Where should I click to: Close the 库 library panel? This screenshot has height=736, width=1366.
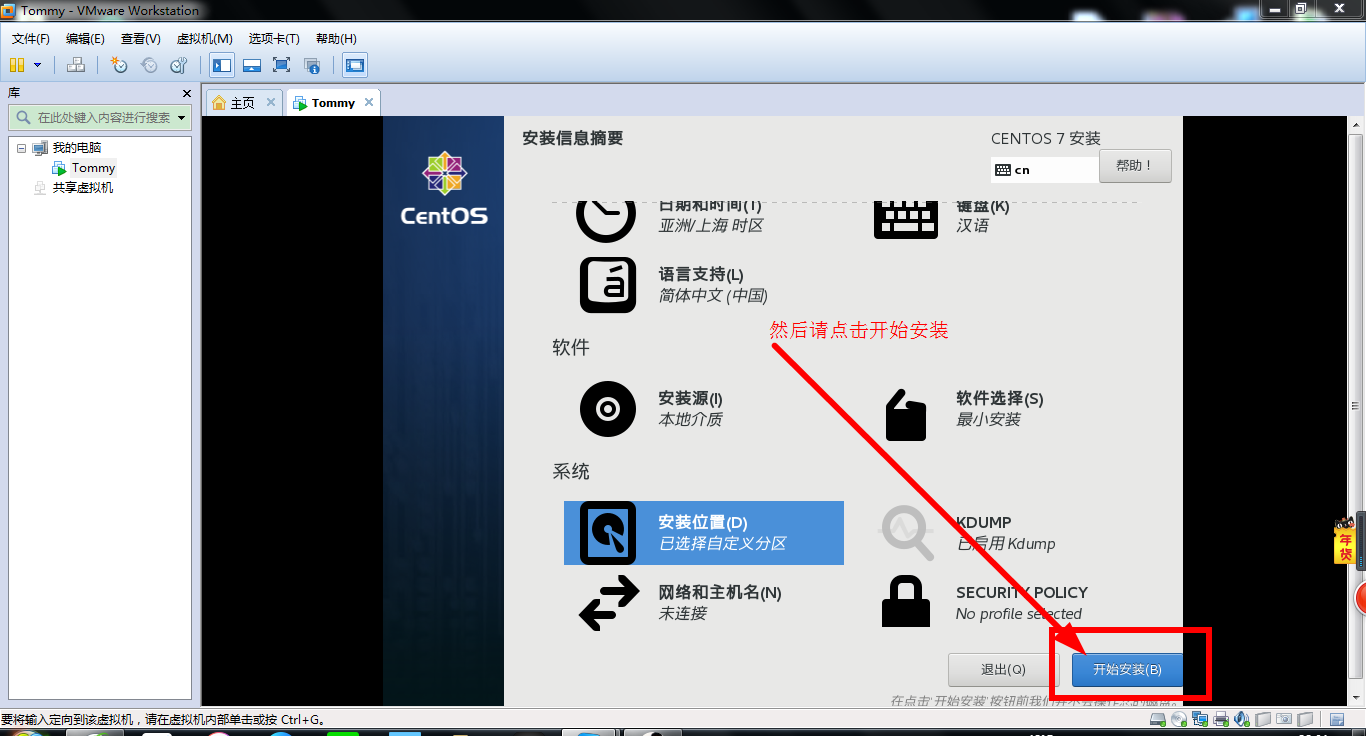[187, 93]
